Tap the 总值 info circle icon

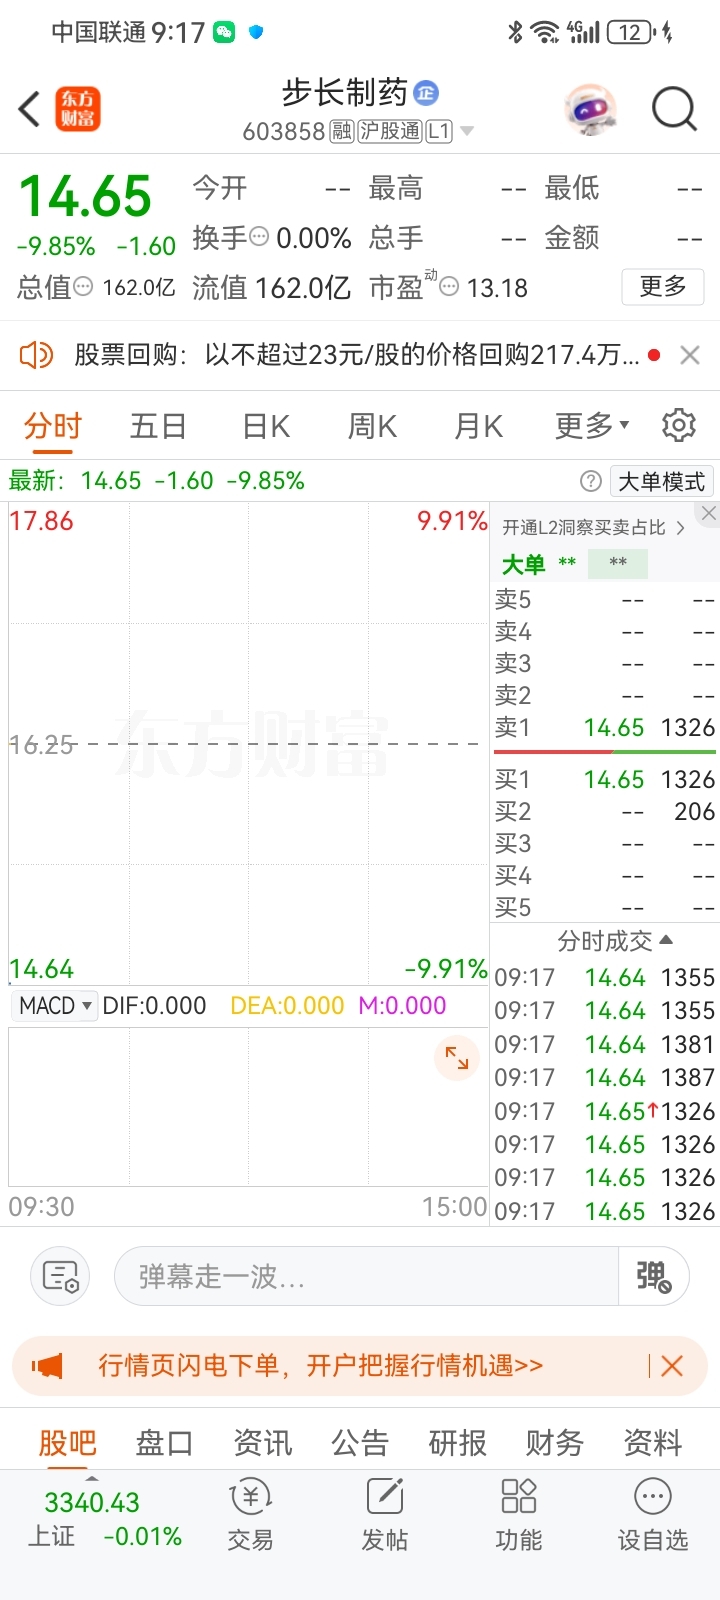pyautogui.click(x=84, y=288)
